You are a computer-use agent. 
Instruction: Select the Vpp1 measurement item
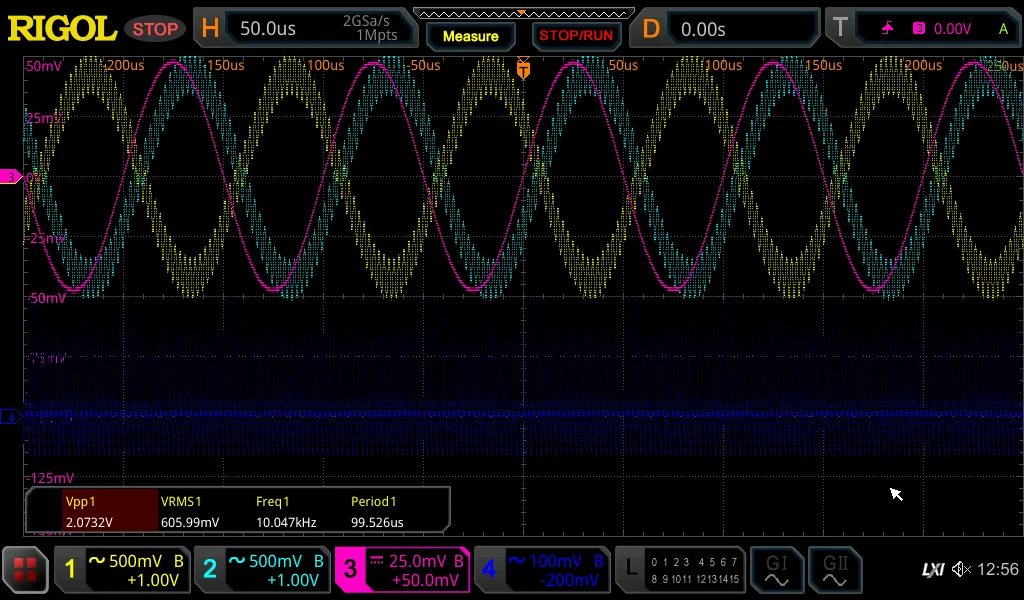pyautogui.click(x=110, y=511)
